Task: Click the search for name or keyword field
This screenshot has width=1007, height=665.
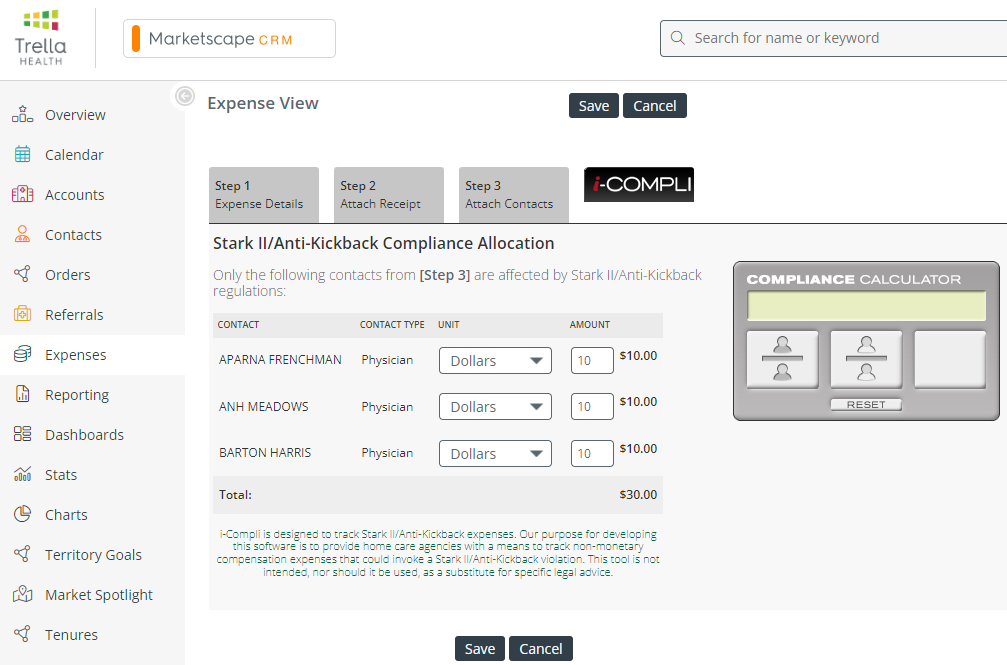Action: click(834, 38)
